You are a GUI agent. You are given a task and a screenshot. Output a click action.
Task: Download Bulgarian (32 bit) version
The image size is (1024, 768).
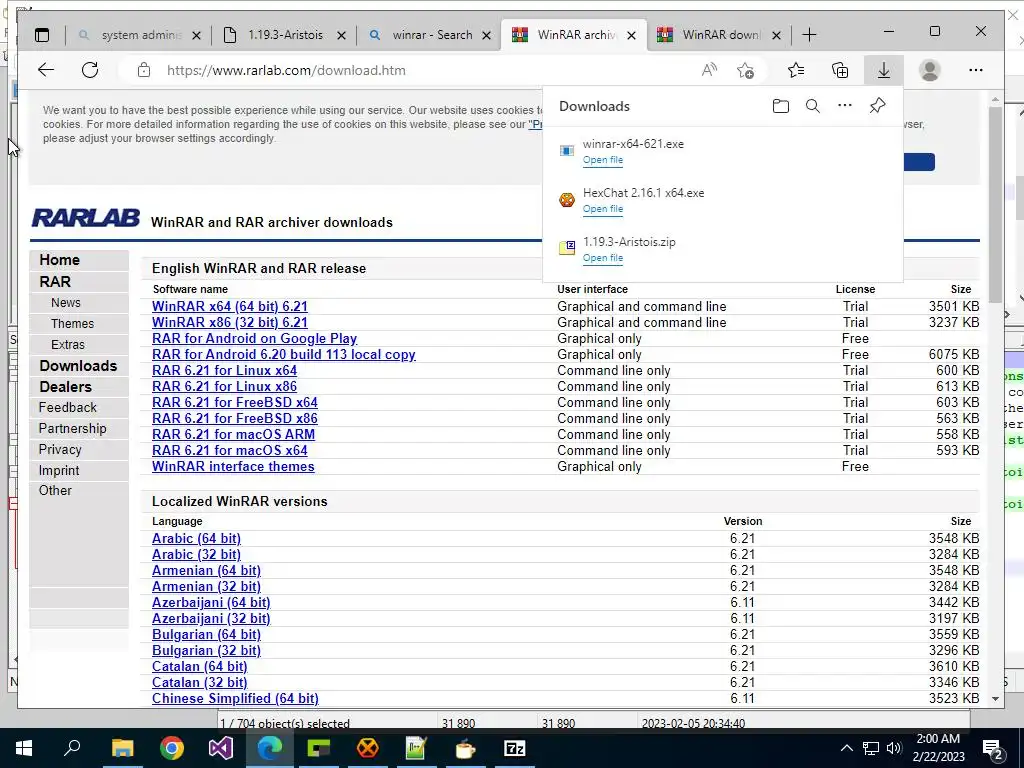tap(206, 650)
